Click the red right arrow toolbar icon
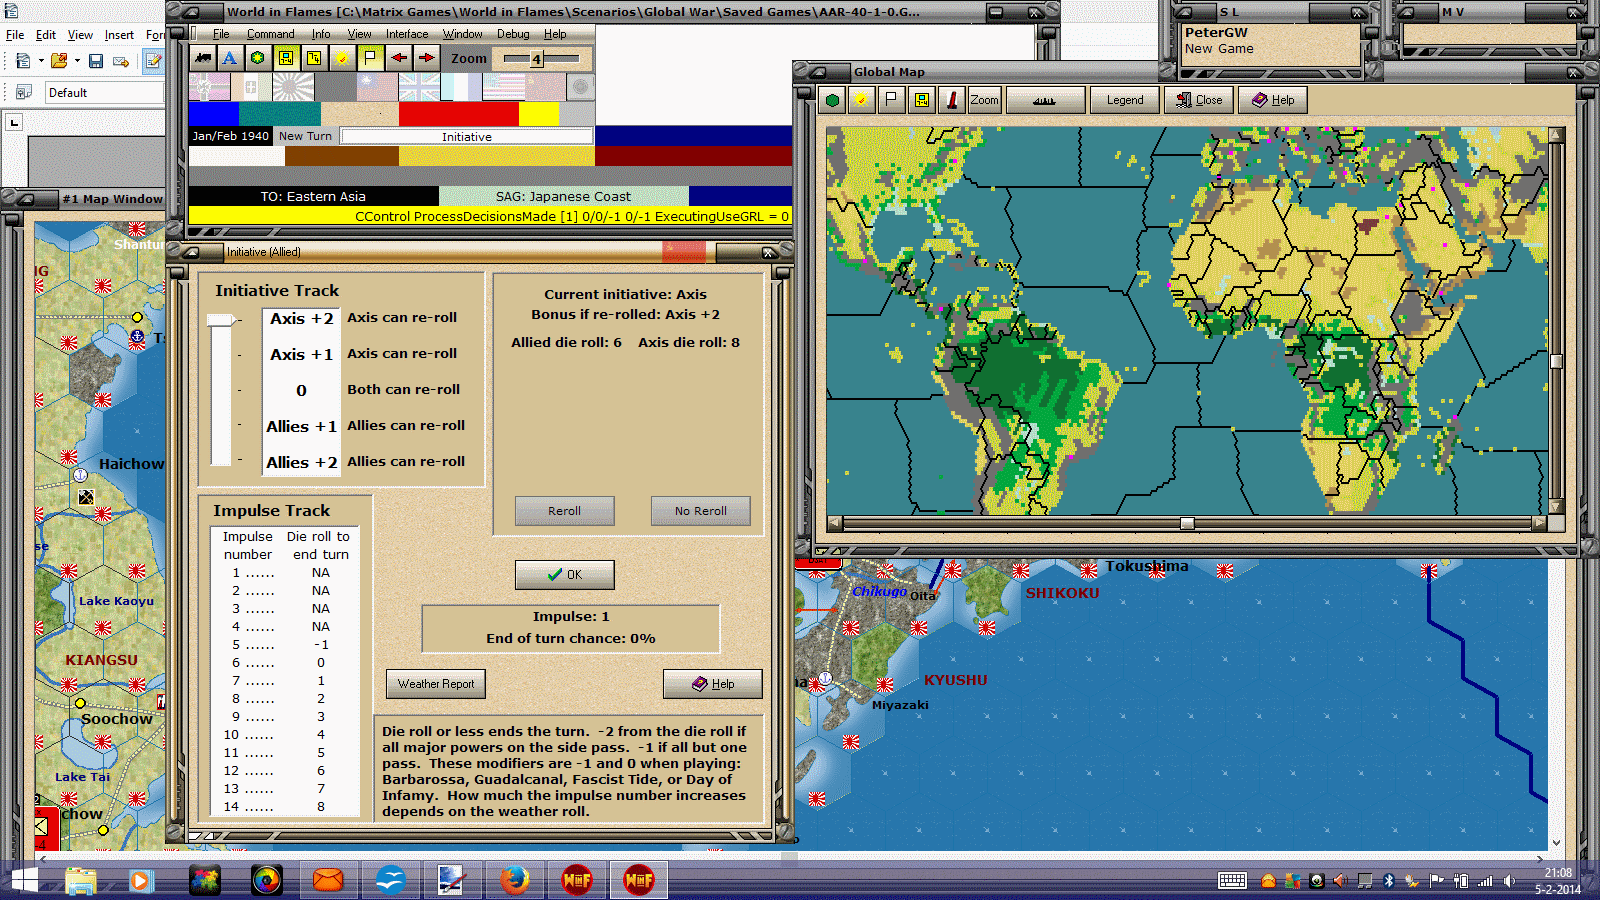 pyautogui.click(x=426, y=58)
